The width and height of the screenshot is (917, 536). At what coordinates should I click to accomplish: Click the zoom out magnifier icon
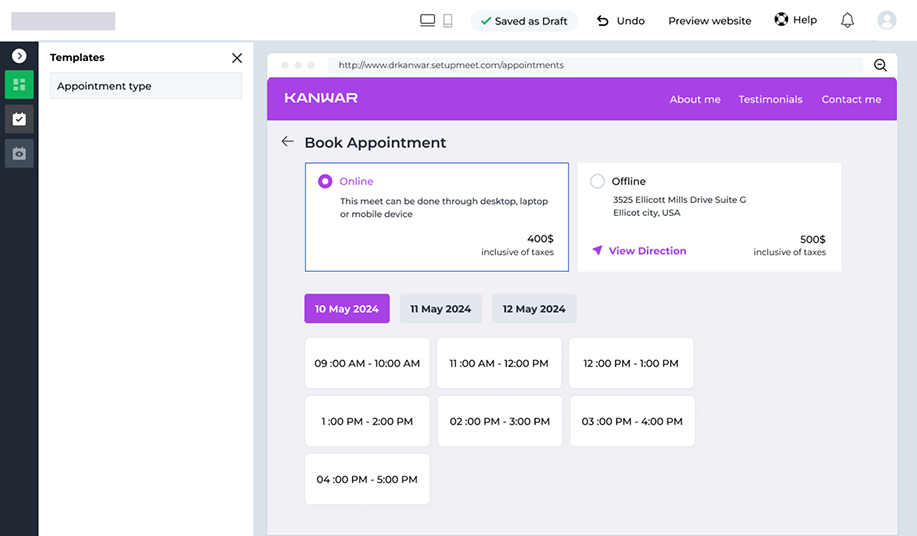(x=880, y=65)
